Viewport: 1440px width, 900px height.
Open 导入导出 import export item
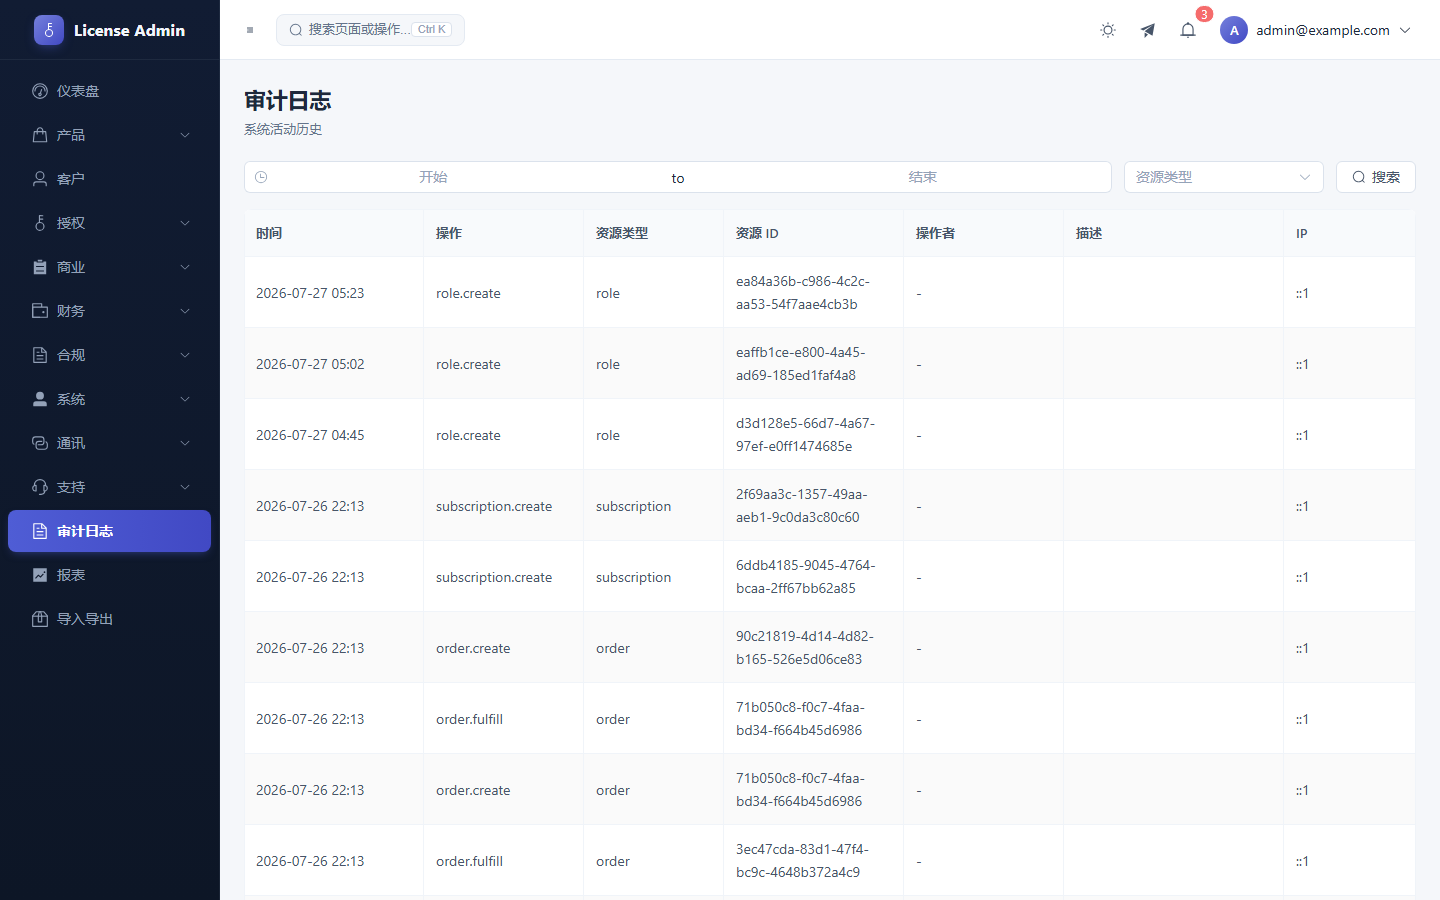pyautogui.click(x=110, y=619)
